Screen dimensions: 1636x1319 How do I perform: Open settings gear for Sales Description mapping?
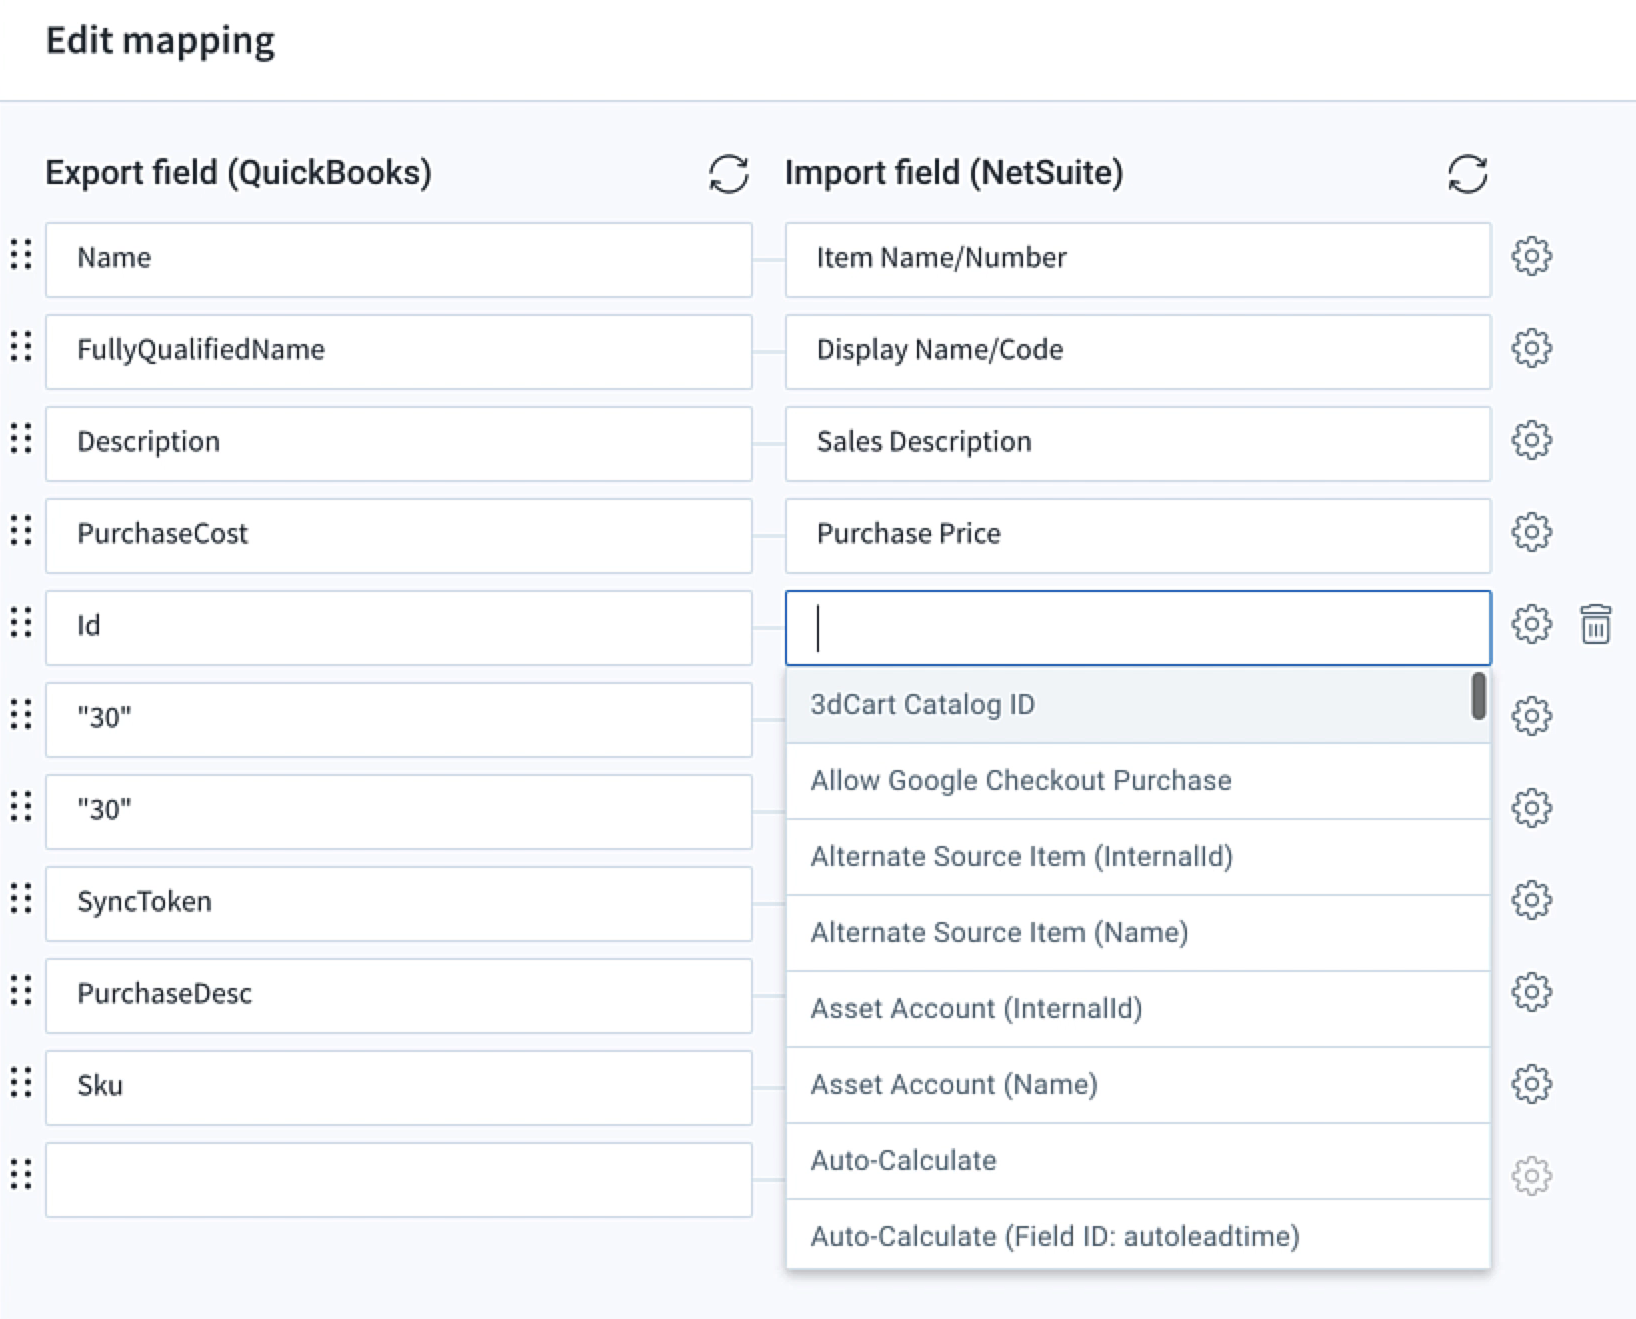1531,440
